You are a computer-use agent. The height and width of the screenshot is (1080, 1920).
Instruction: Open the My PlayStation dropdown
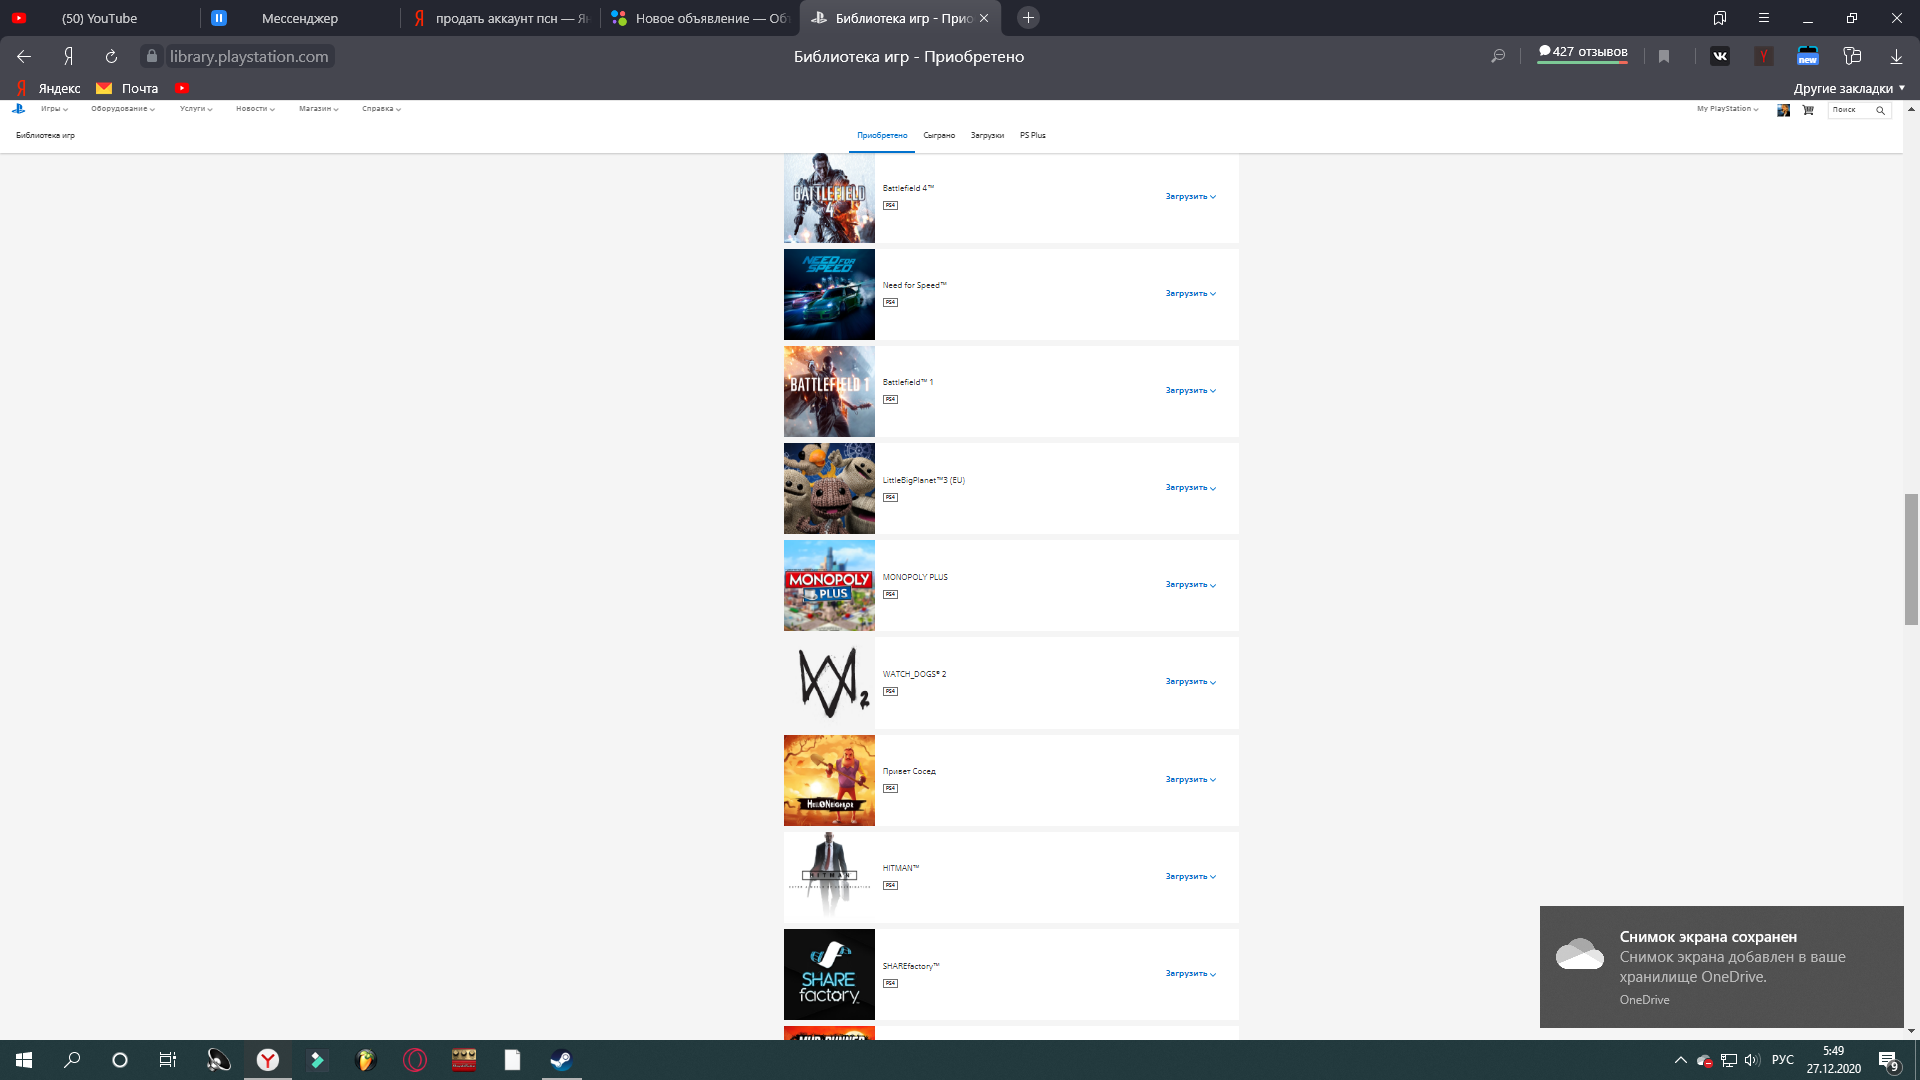coord(1728,109)
